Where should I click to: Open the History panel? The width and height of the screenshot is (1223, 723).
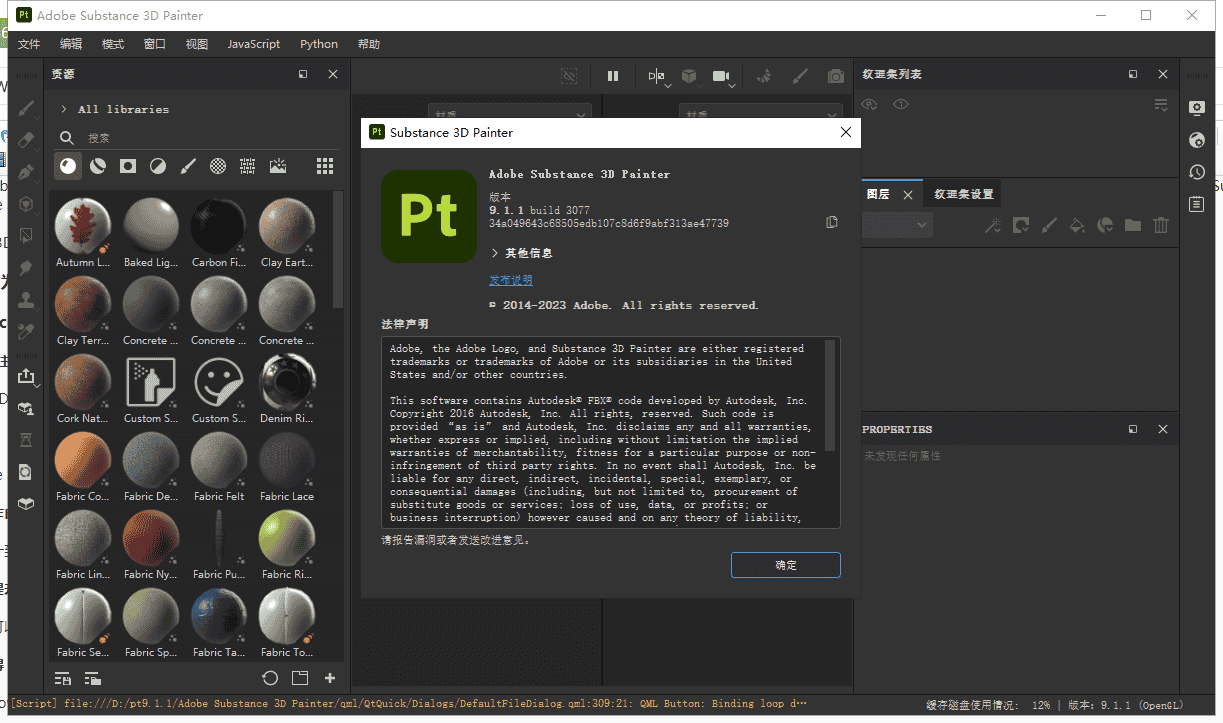tap(1197, 172)
